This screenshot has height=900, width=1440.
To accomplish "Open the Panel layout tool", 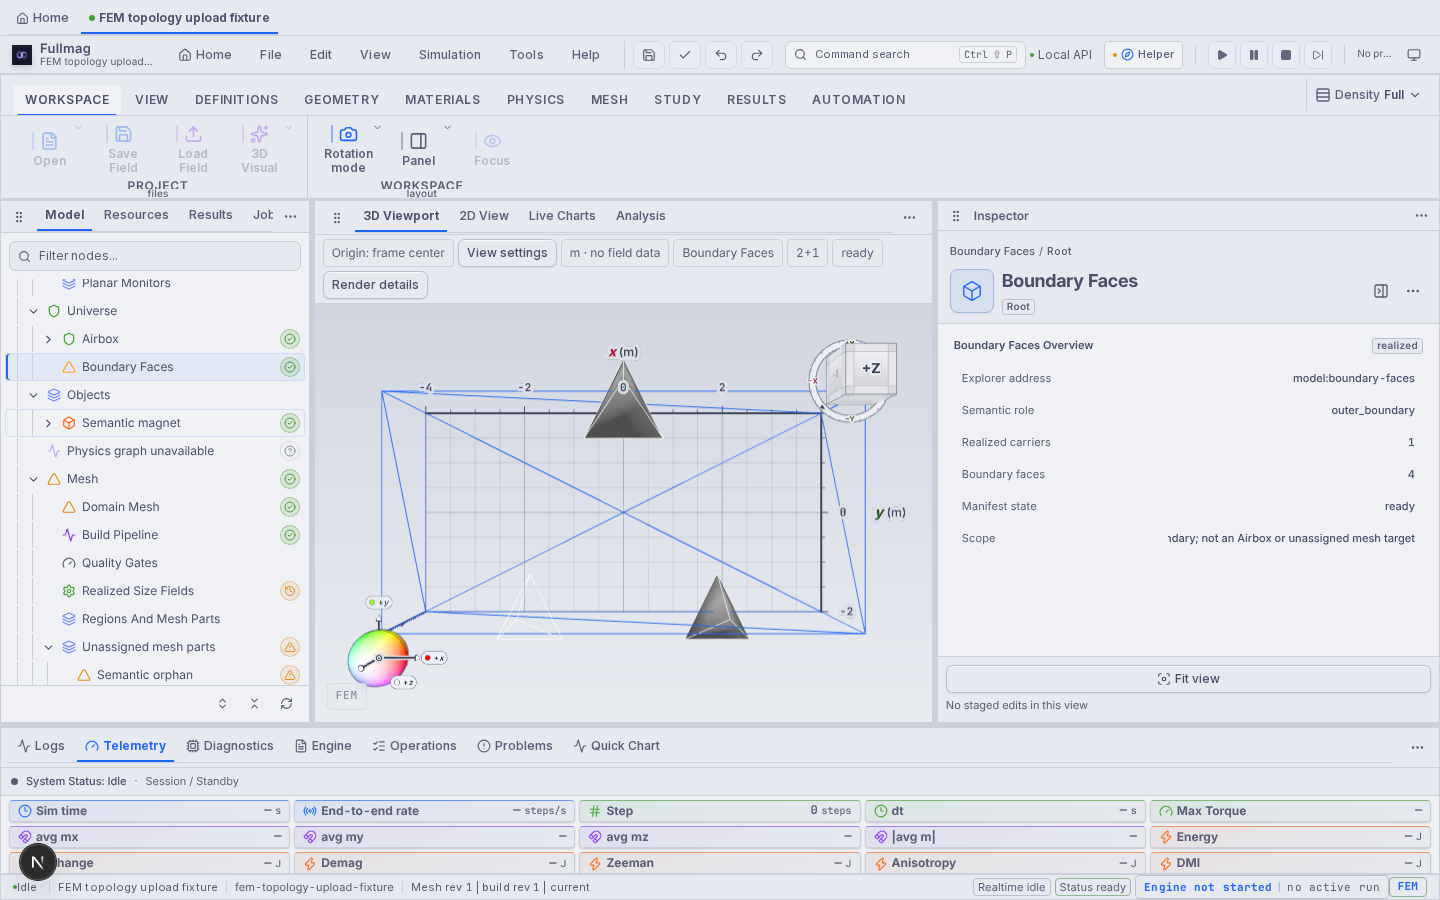I will [x=419, y=148].
